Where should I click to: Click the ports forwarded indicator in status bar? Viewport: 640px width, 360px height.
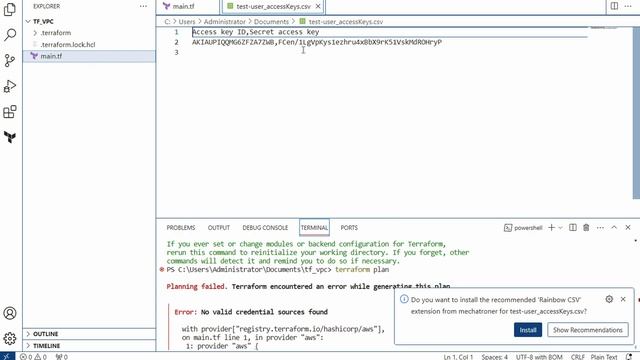click(62, 357)
